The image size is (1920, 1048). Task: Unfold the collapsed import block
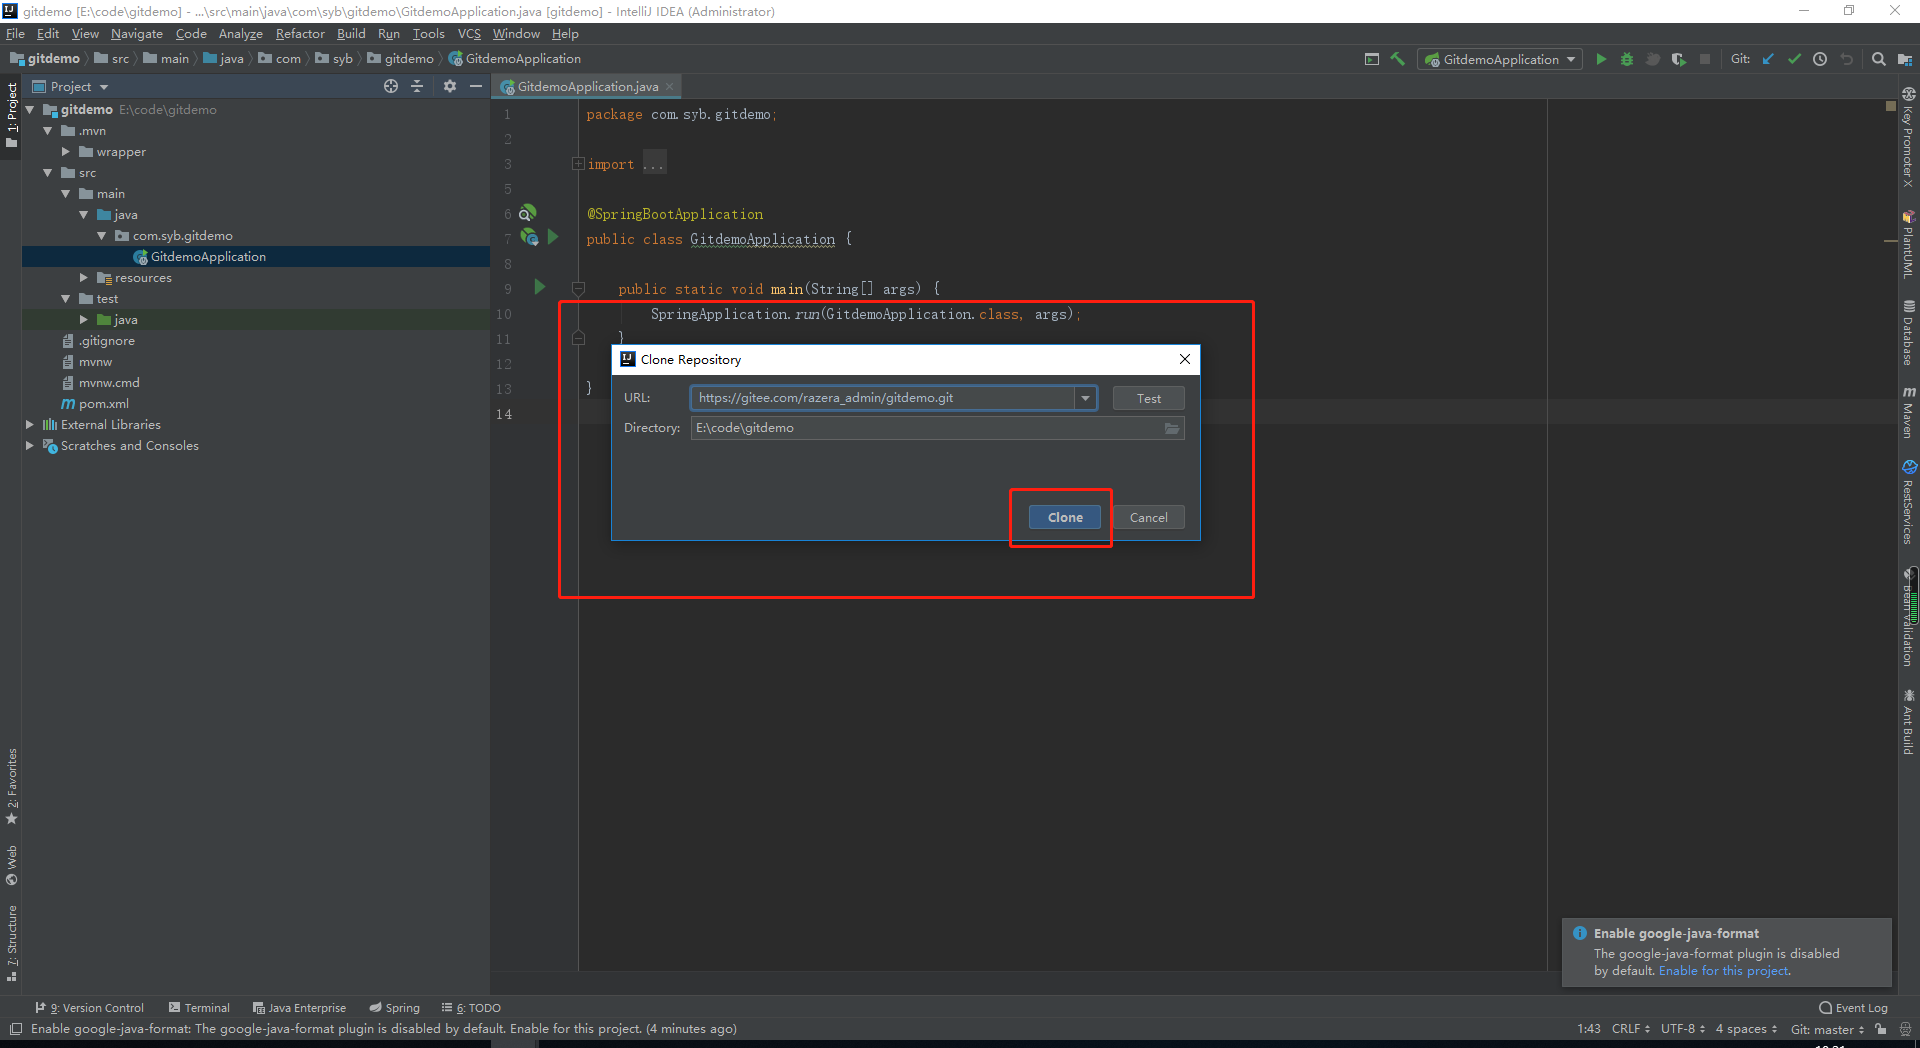tap(578, 163)
